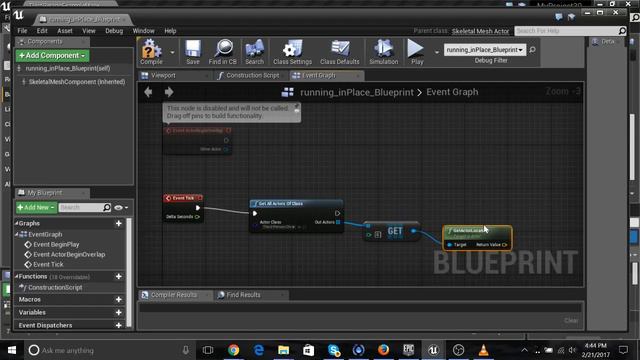Open the File menu
640x360 pixels.
coord(22,31)
